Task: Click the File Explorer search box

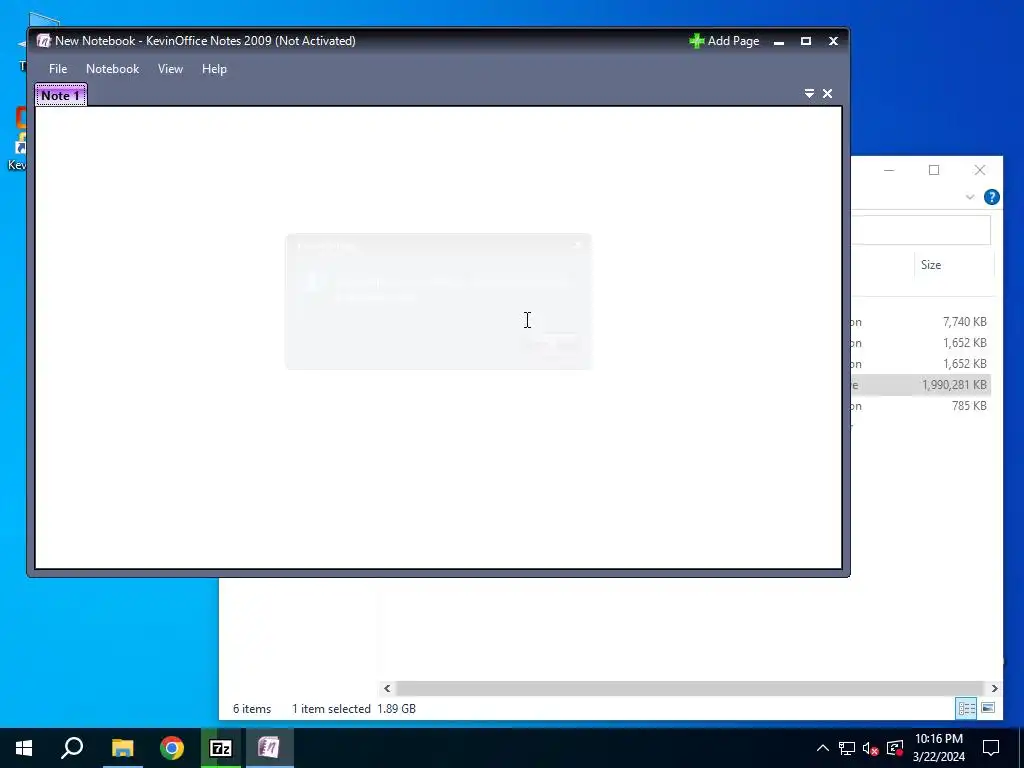Action: point(921,231)
